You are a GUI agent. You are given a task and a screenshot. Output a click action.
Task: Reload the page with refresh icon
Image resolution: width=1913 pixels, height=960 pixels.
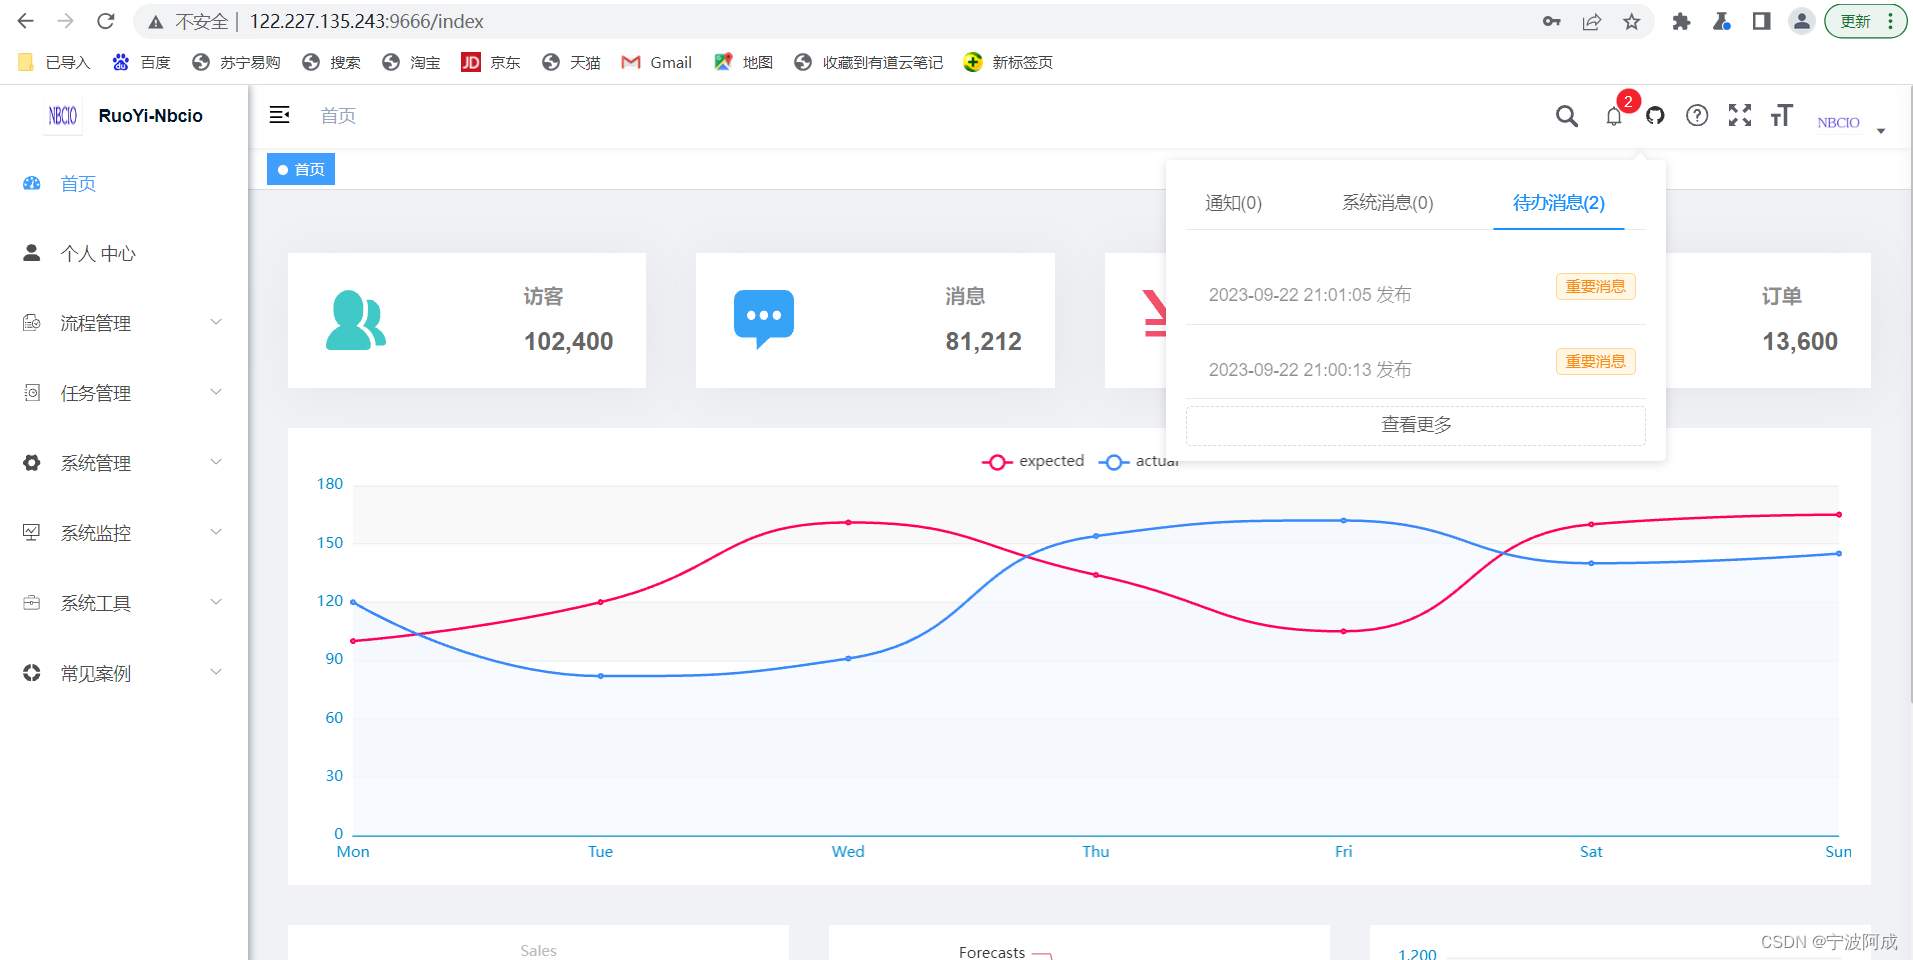106,21
